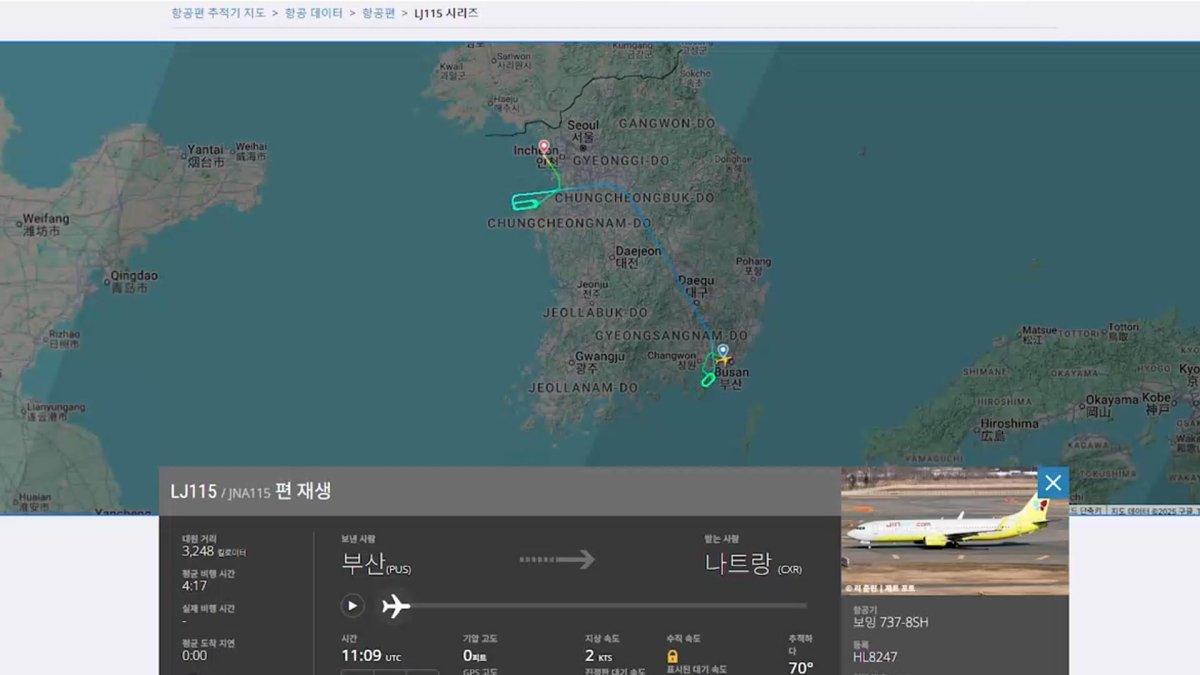
Task: Open the 항공편 추적기 지도 breadcrumb link
Action: (218, 13)
